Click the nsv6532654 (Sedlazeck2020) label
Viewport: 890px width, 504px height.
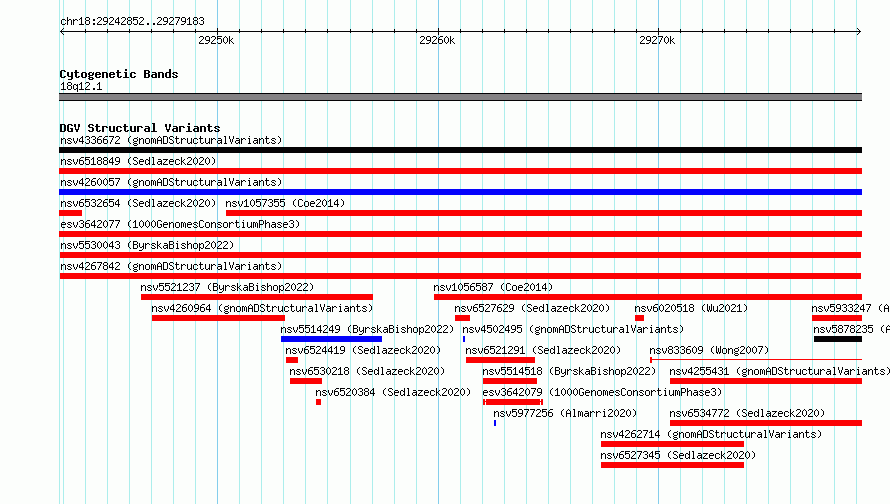(138, 203)
